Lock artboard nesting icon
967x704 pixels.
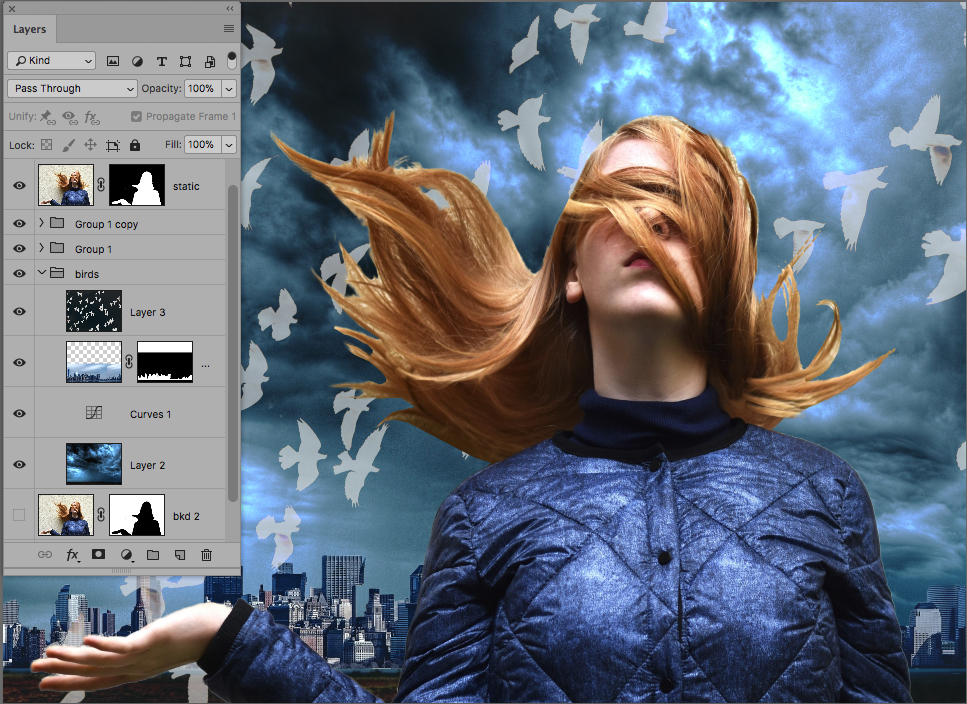(x=112, y=145)
